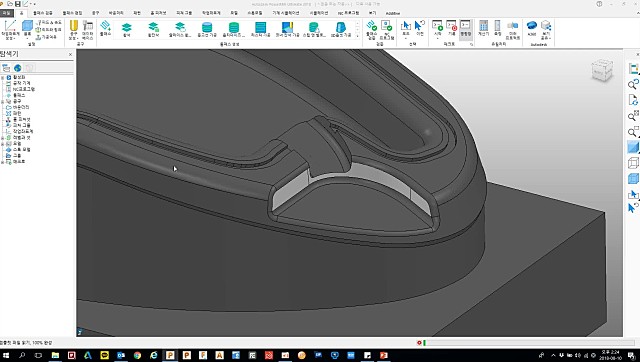The image size is (640, 362).
Task: Switch to explorer globe browser tab icon
Action: coord(18,68)
